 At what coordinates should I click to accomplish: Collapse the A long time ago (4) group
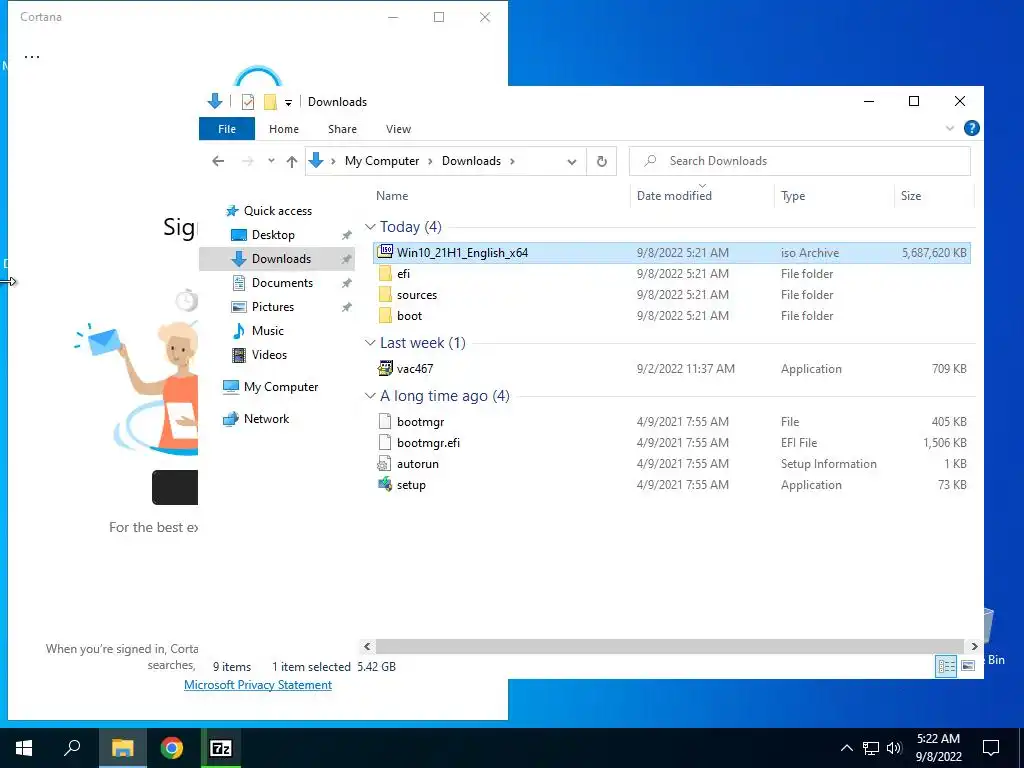pos(370,396)
